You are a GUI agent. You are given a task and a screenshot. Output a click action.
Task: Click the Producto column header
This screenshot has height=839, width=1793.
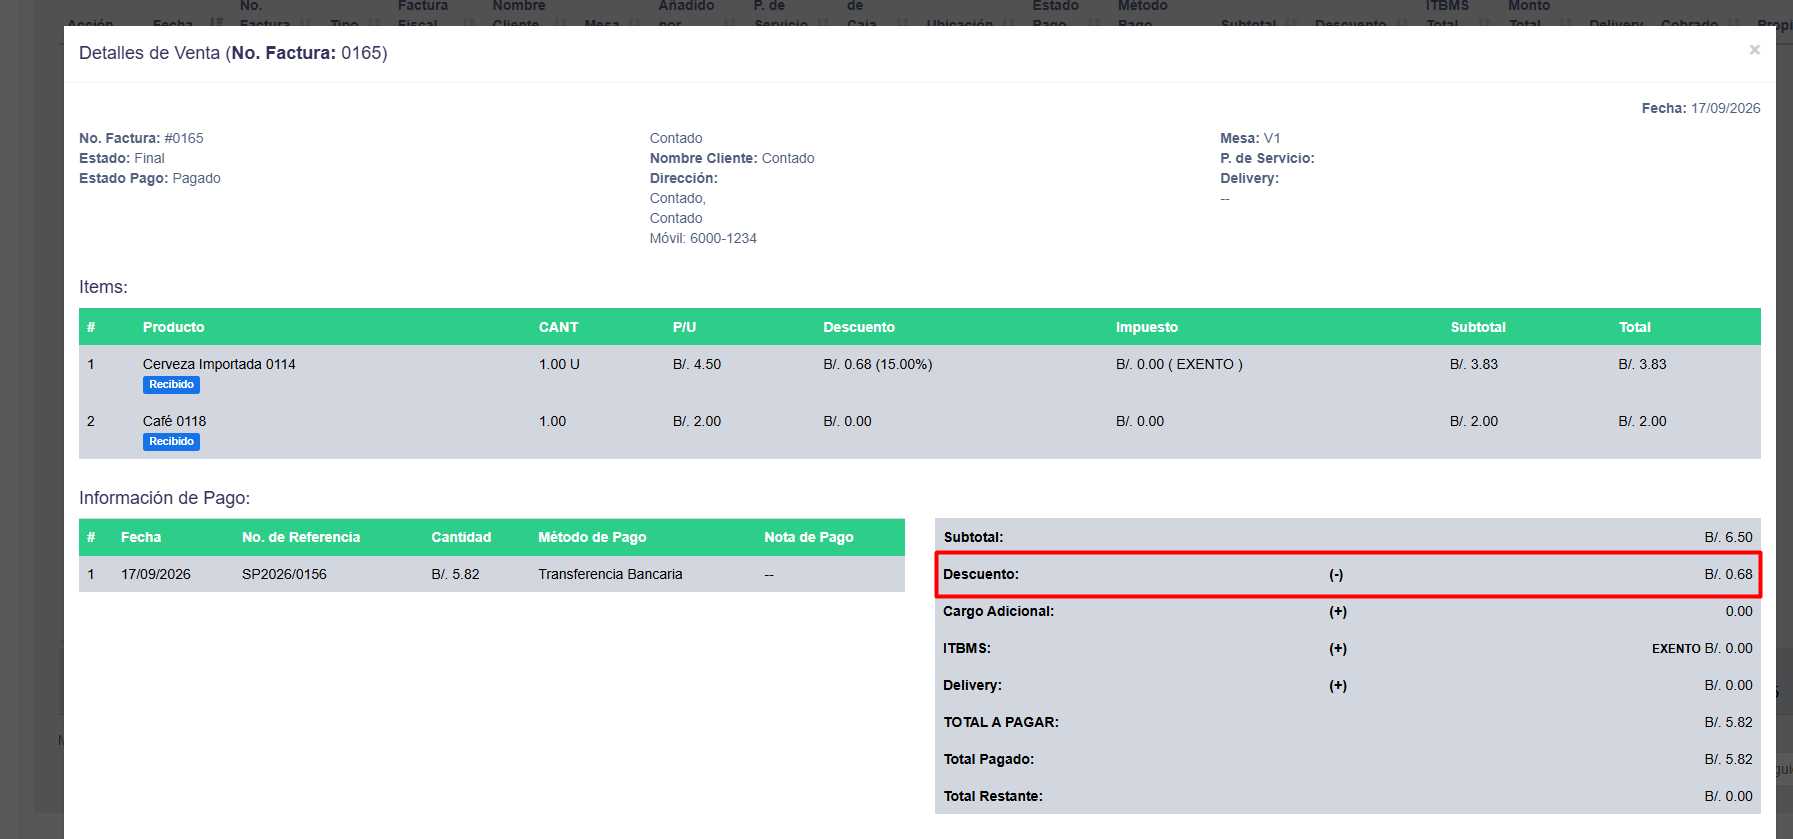(x=173, y=327)
